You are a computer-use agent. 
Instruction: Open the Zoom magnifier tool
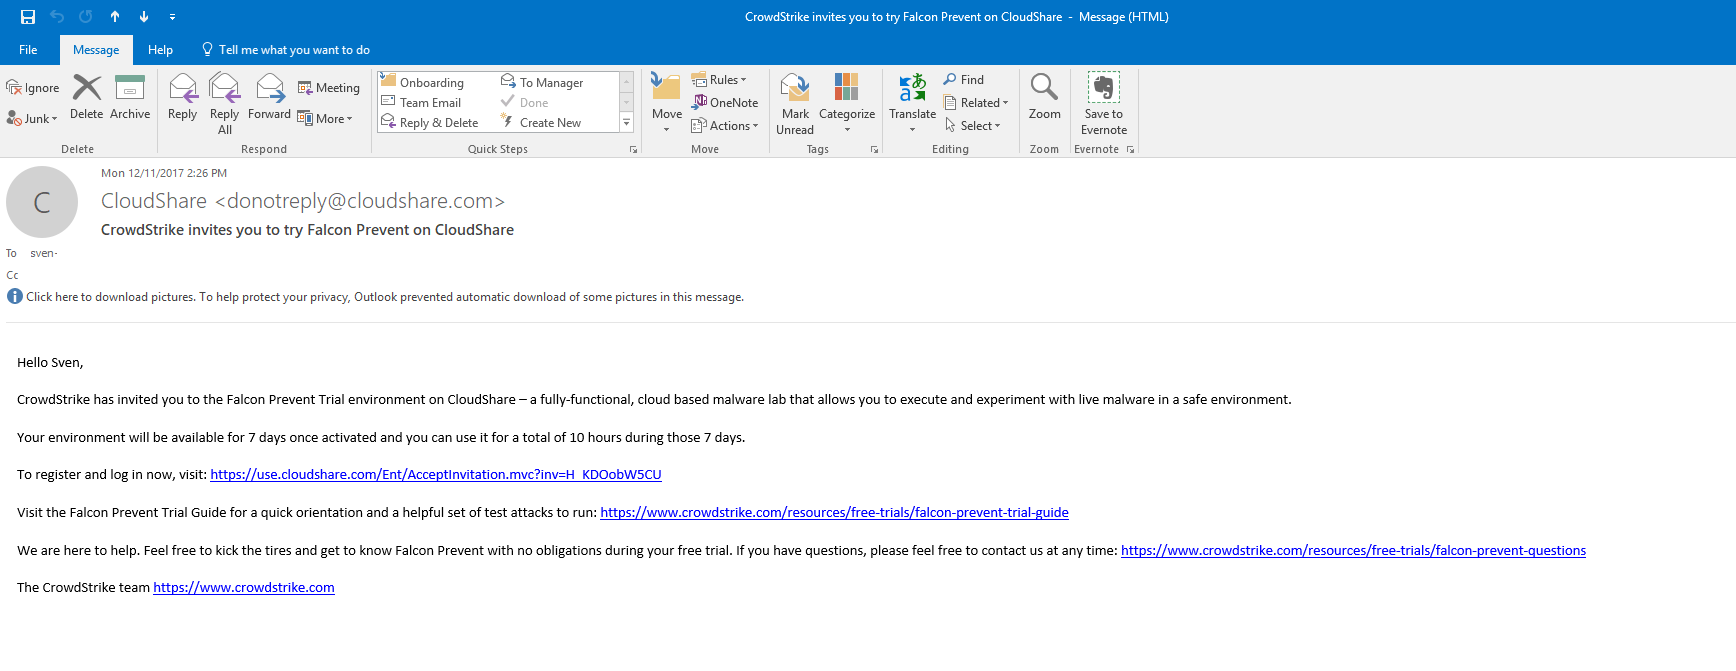(1044, 97)
